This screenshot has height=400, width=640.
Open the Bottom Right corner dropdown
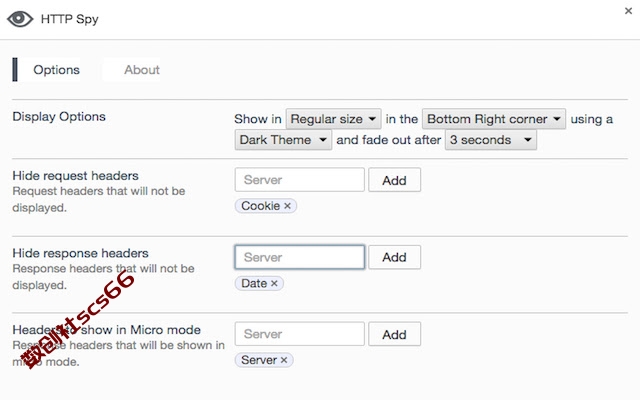click(x=494, y=119)
